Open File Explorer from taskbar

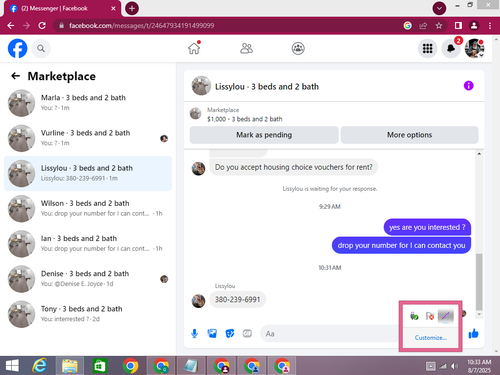[70, 366]
